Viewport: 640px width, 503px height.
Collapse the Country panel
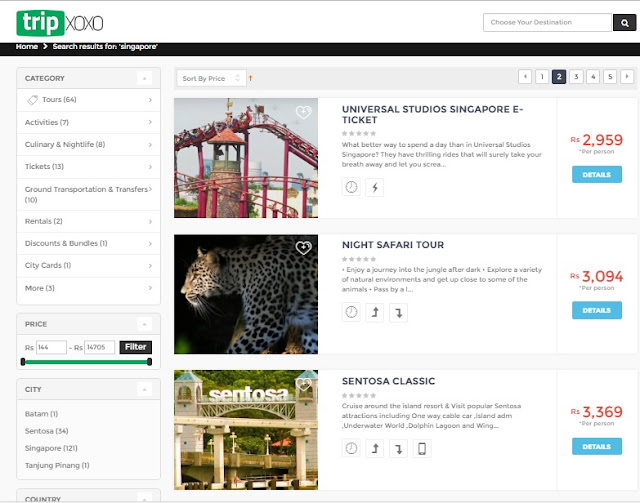(x=144, y=498)
